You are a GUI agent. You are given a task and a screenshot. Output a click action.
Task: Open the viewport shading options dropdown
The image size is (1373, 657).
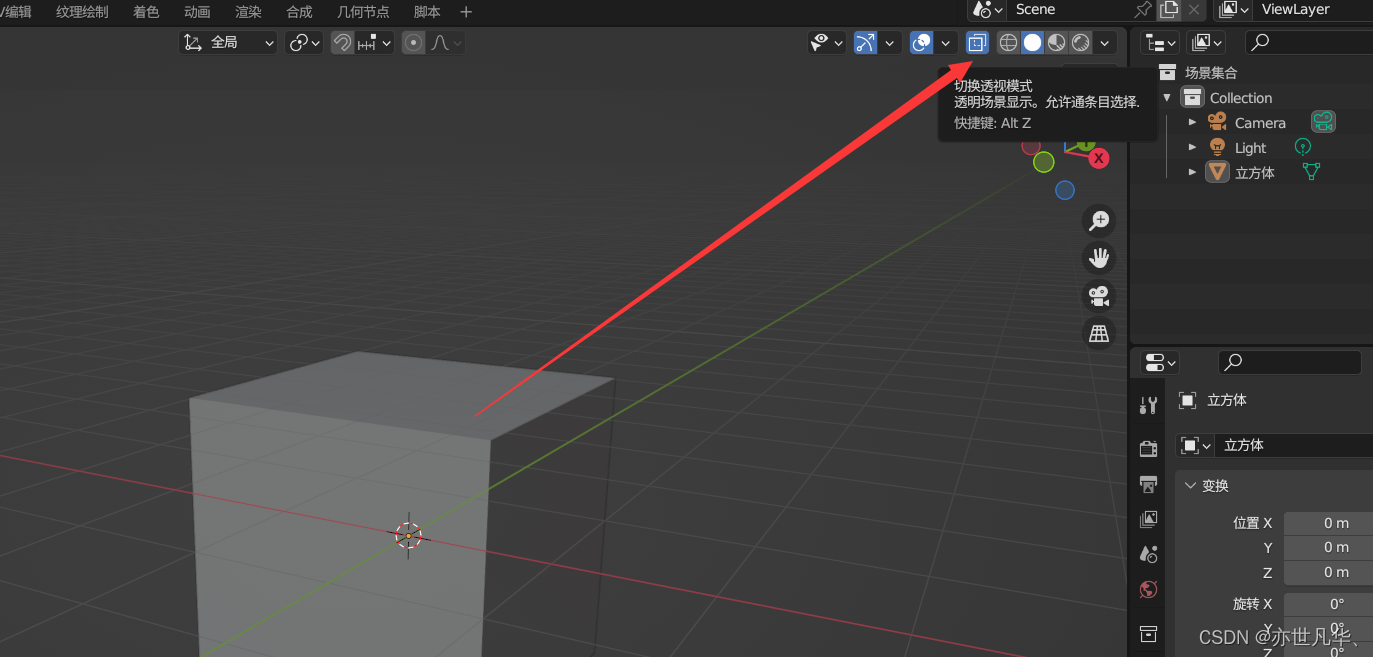[x=1104, y=43]
